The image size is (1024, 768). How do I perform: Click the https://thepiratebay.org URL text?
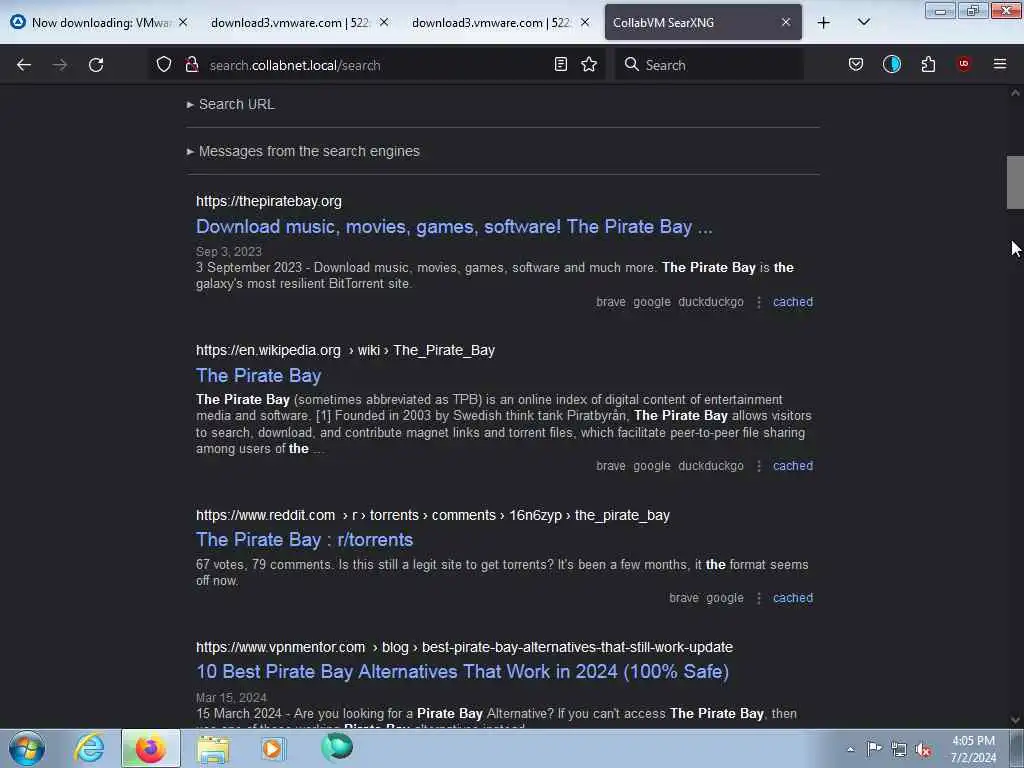(x=269, y=201)
